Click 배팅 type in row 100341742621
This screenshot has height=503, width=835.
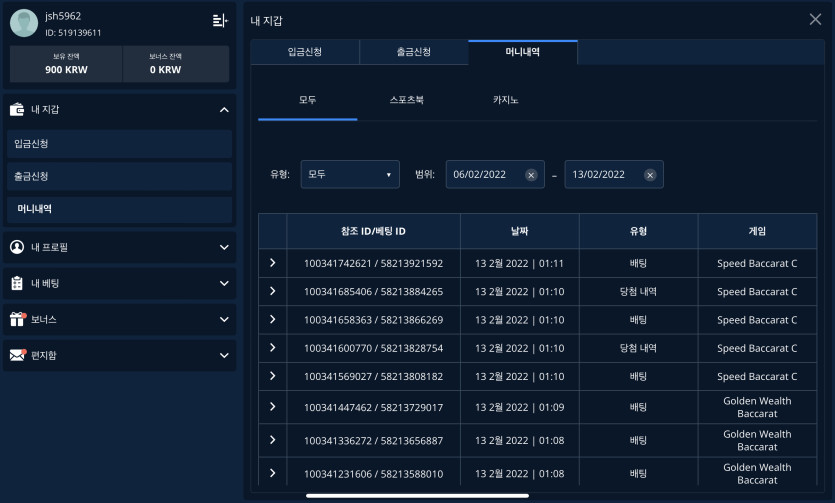(x=638, y=263)
